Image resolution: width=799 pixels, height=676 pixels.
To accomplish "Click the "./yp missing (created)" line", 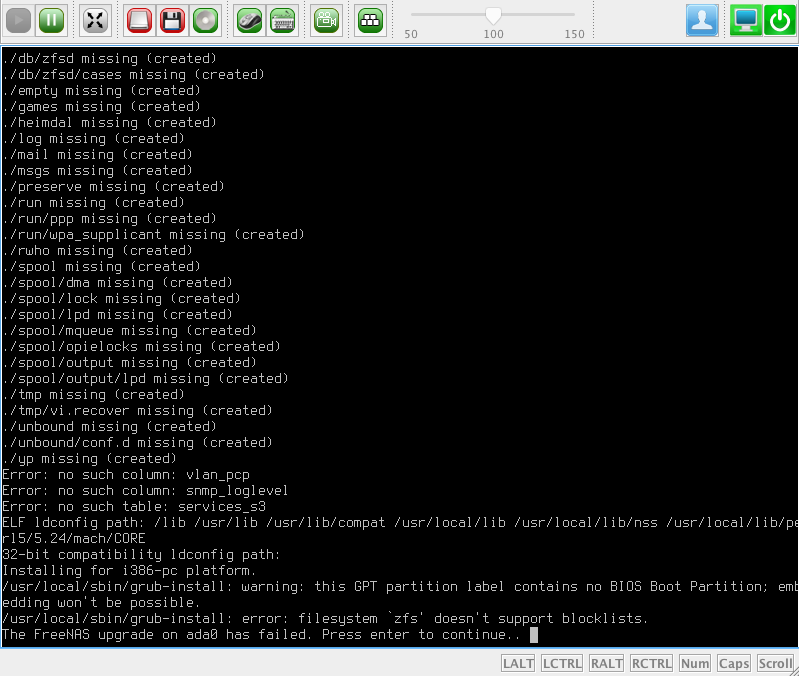I will click(89, 459).
